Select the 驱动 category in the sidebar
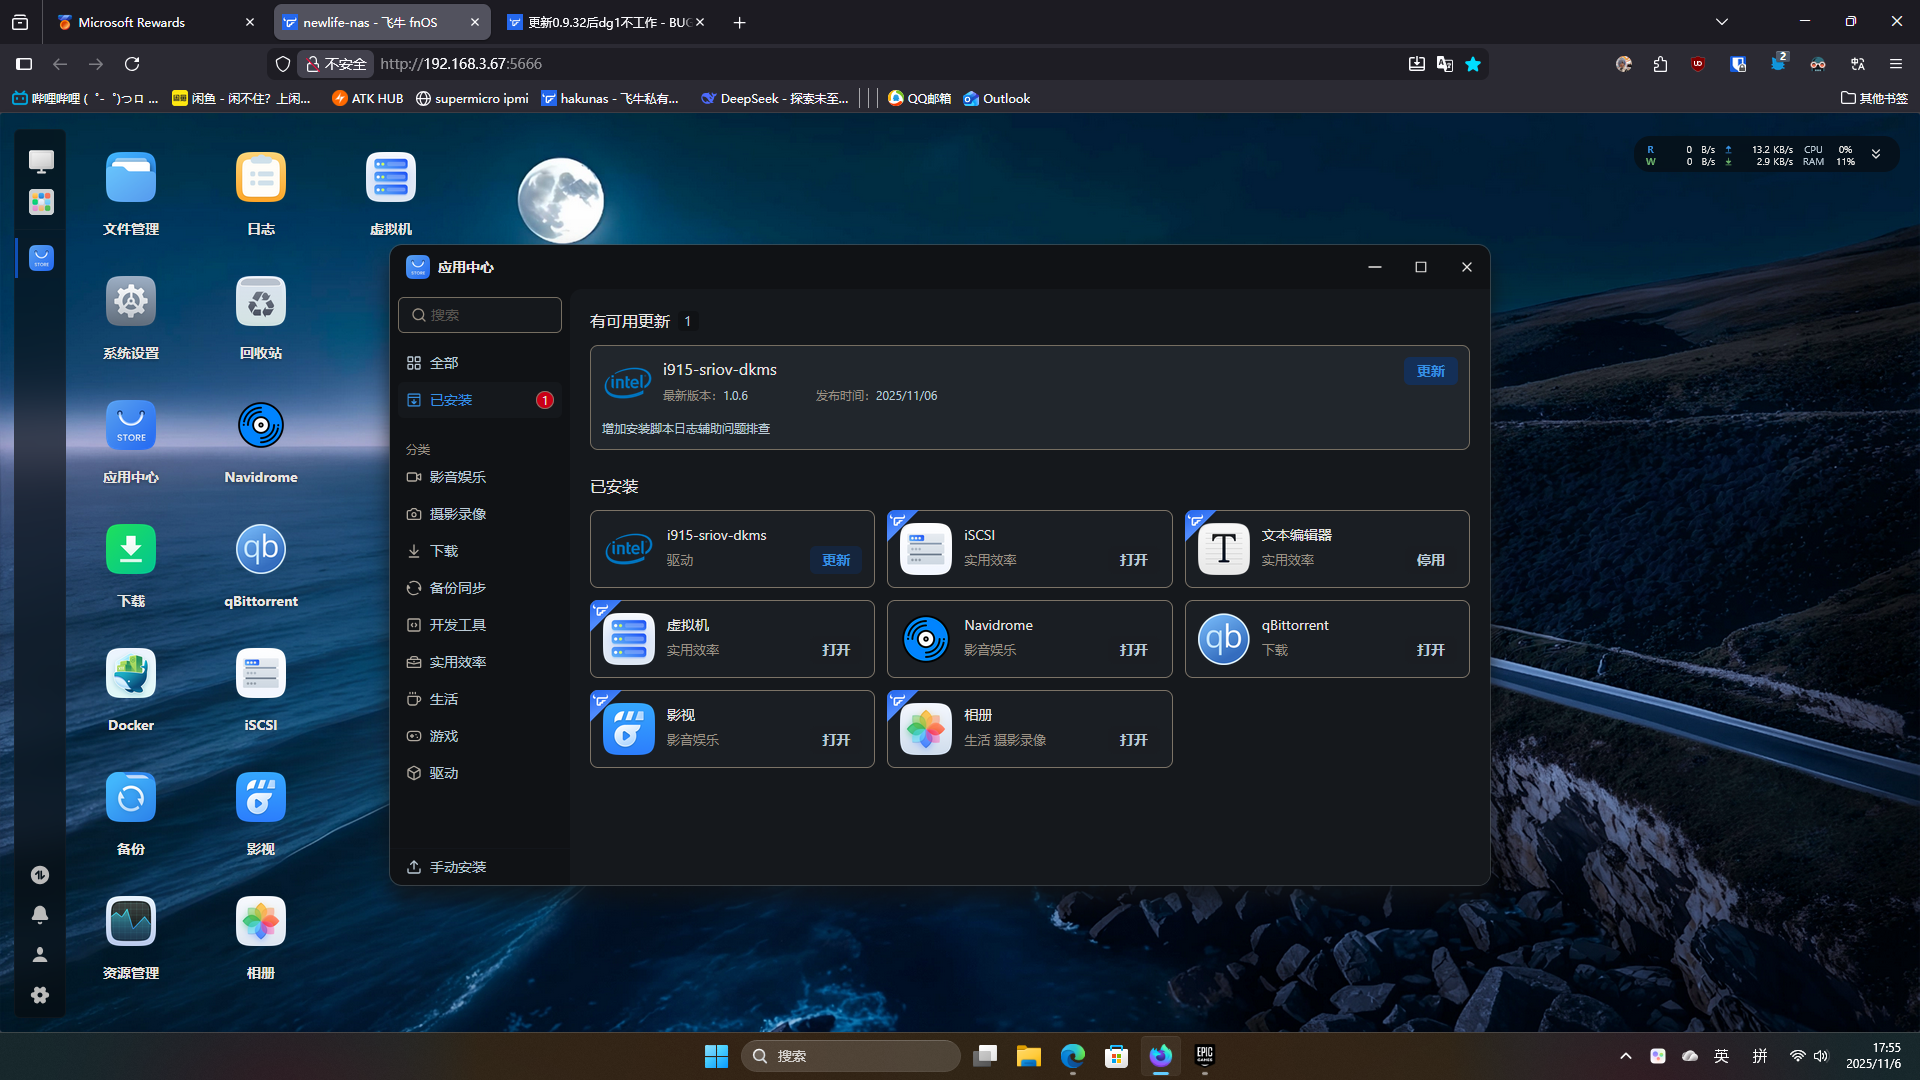Image resolution: width=1920 pixels, height=1080 pixels. (444, 773)
